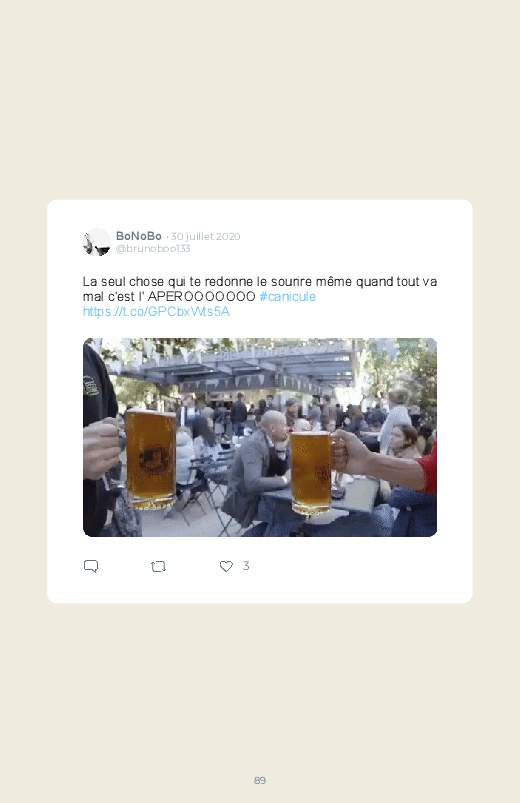Click the retweet arrows icon
Screen dimensions: 520x803
(x=158, y=566)
